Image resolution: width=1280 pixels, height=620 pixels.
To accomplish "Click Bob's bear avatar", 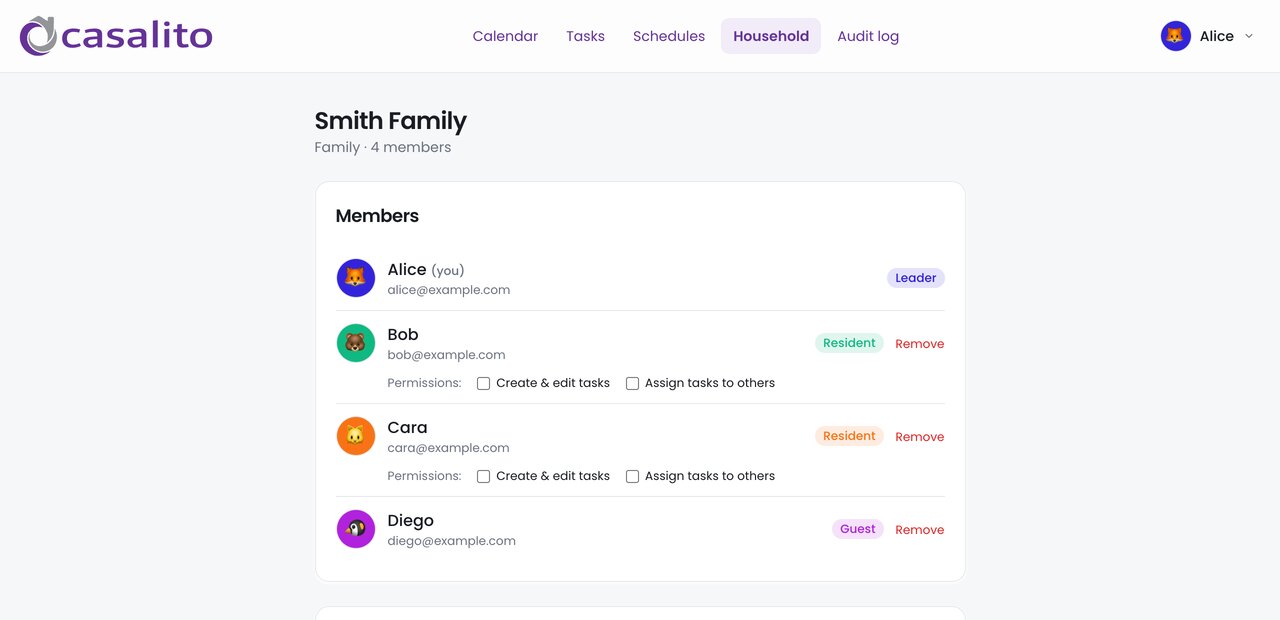I will click(356, 343).
